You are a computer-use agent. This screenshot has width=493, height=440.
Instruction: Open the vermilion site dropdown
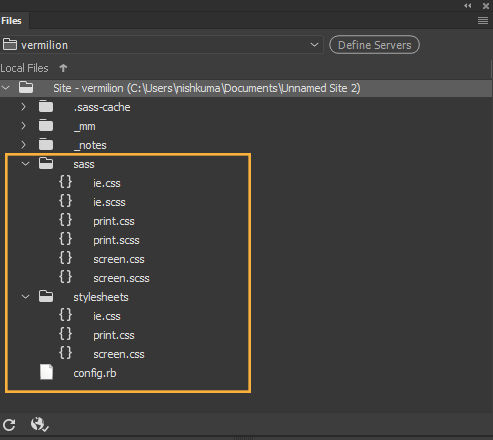(x=314, y=45)
